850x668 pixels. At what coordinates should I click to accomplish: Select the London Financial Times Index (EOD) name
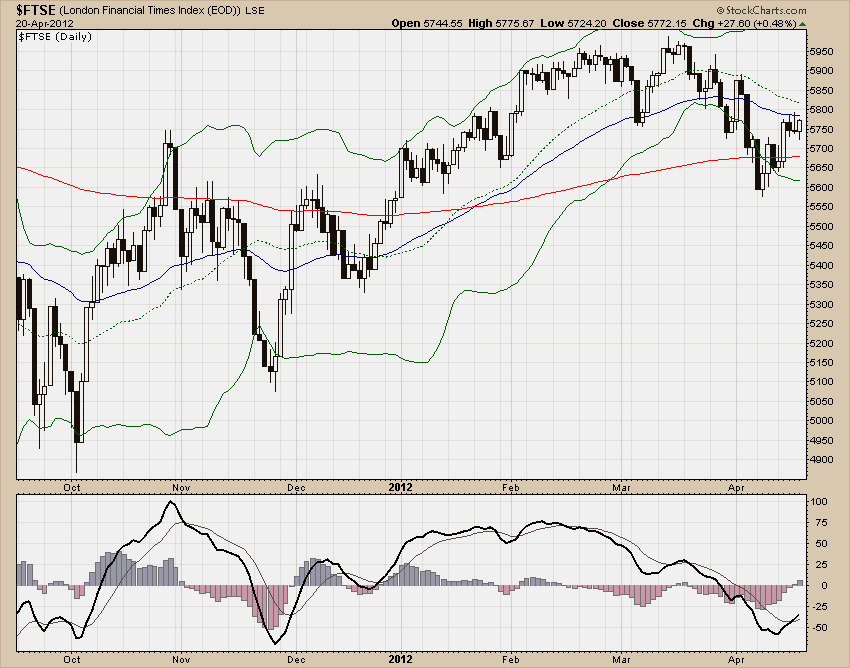tap(150, 10)
